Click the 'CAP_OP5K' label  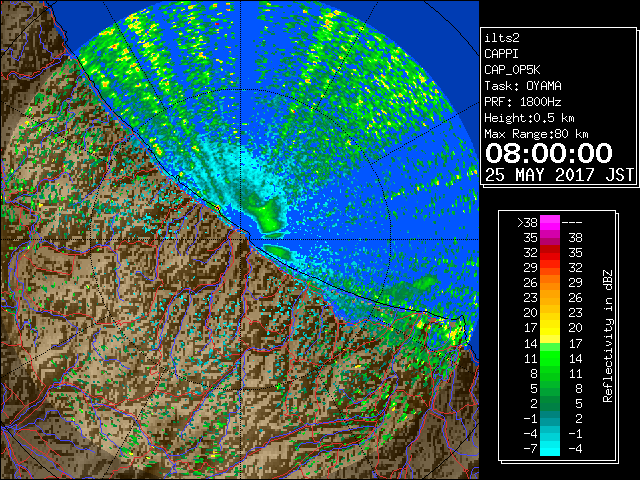pos(512,70)
